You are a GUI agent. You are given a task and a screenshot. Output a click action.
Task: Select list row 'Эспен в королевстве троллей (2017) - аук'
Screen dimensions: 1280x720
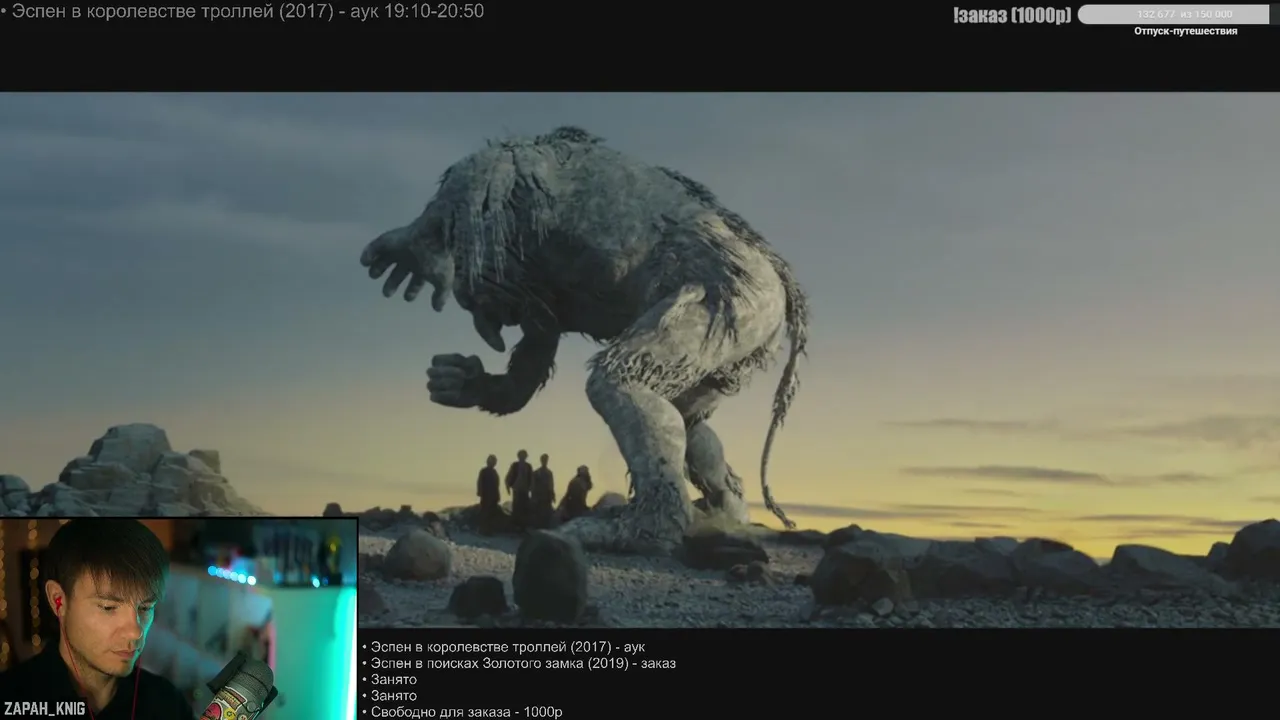[x=503, y=647]
